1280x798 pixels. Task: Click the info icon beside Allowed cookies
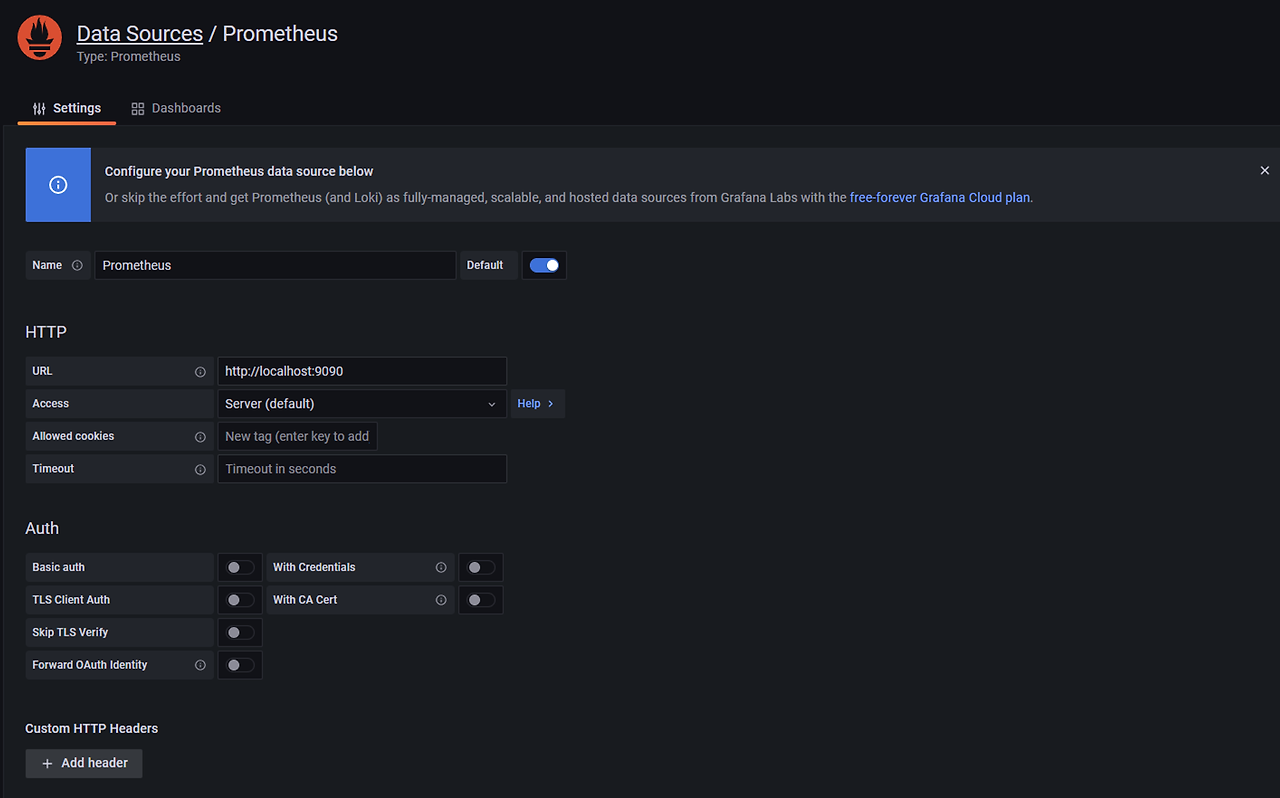click(200, 437)
